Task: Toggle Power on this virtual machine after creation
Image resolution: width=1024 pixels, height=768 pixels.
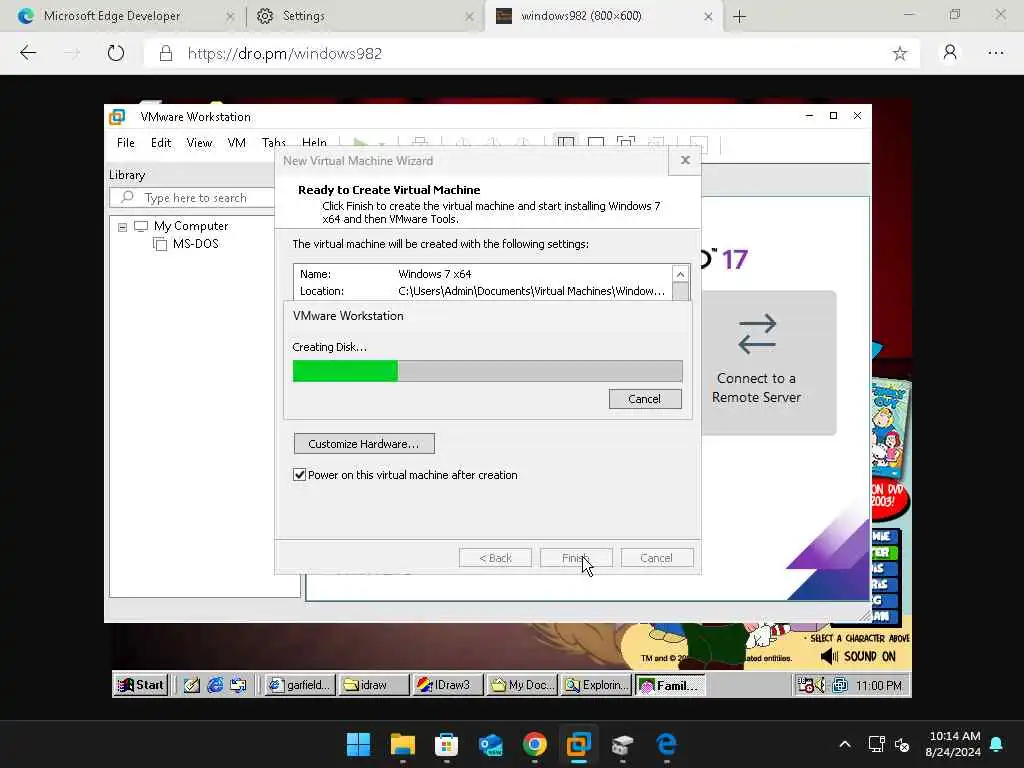Action: (x=299, y=475)
